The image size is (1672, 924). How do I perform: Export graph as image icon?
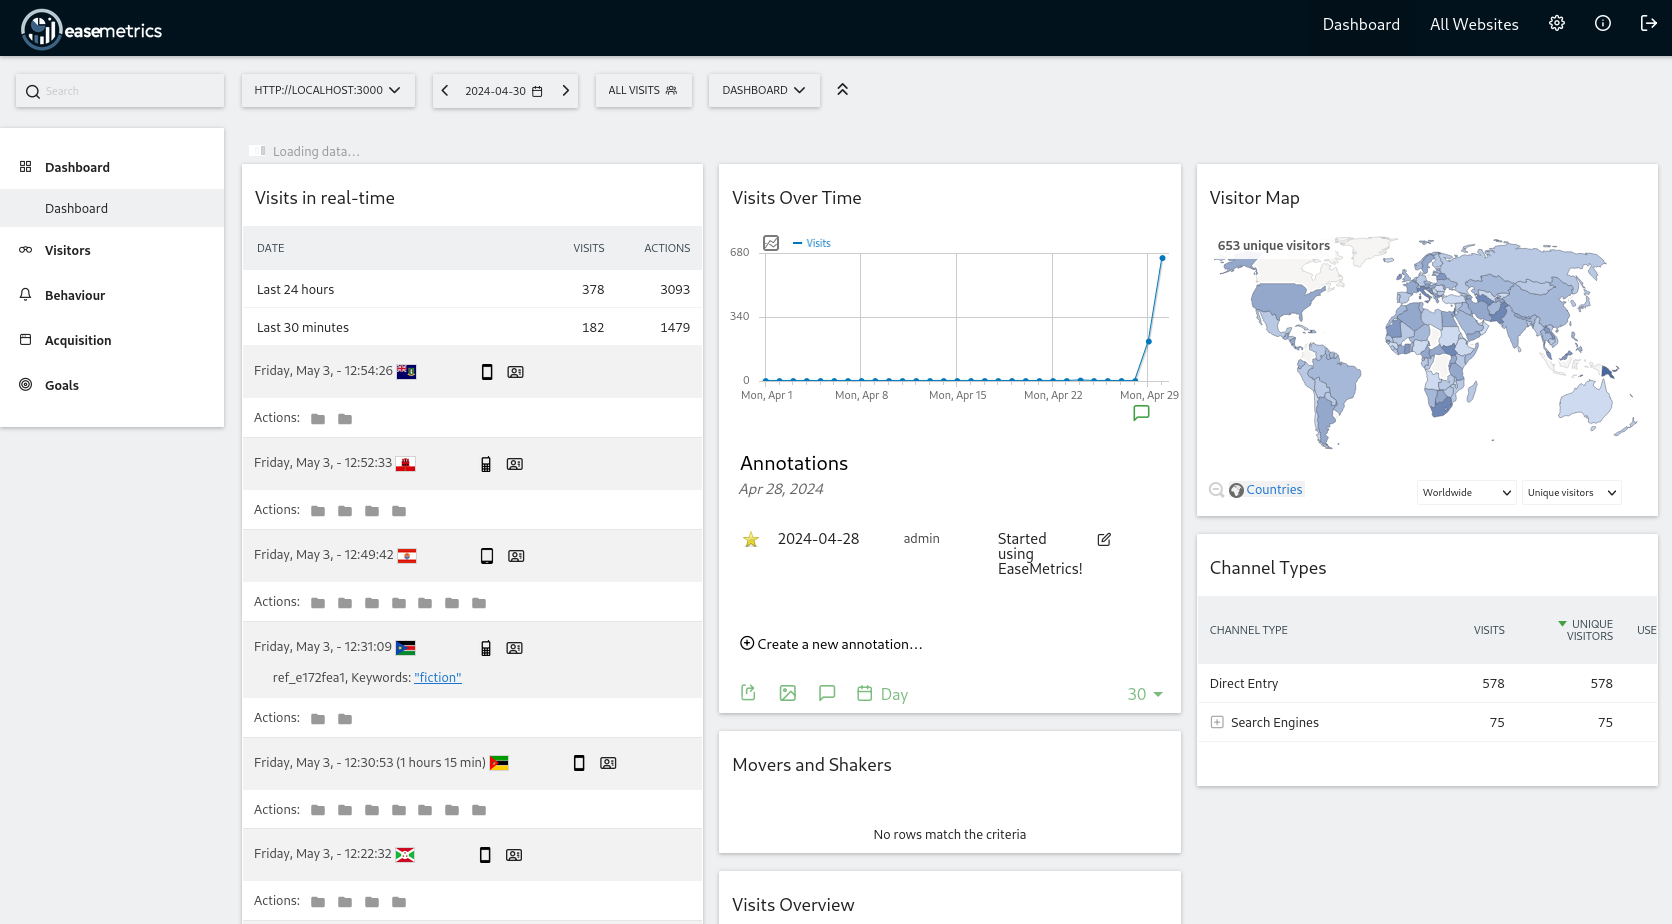(x=788, y=693)
